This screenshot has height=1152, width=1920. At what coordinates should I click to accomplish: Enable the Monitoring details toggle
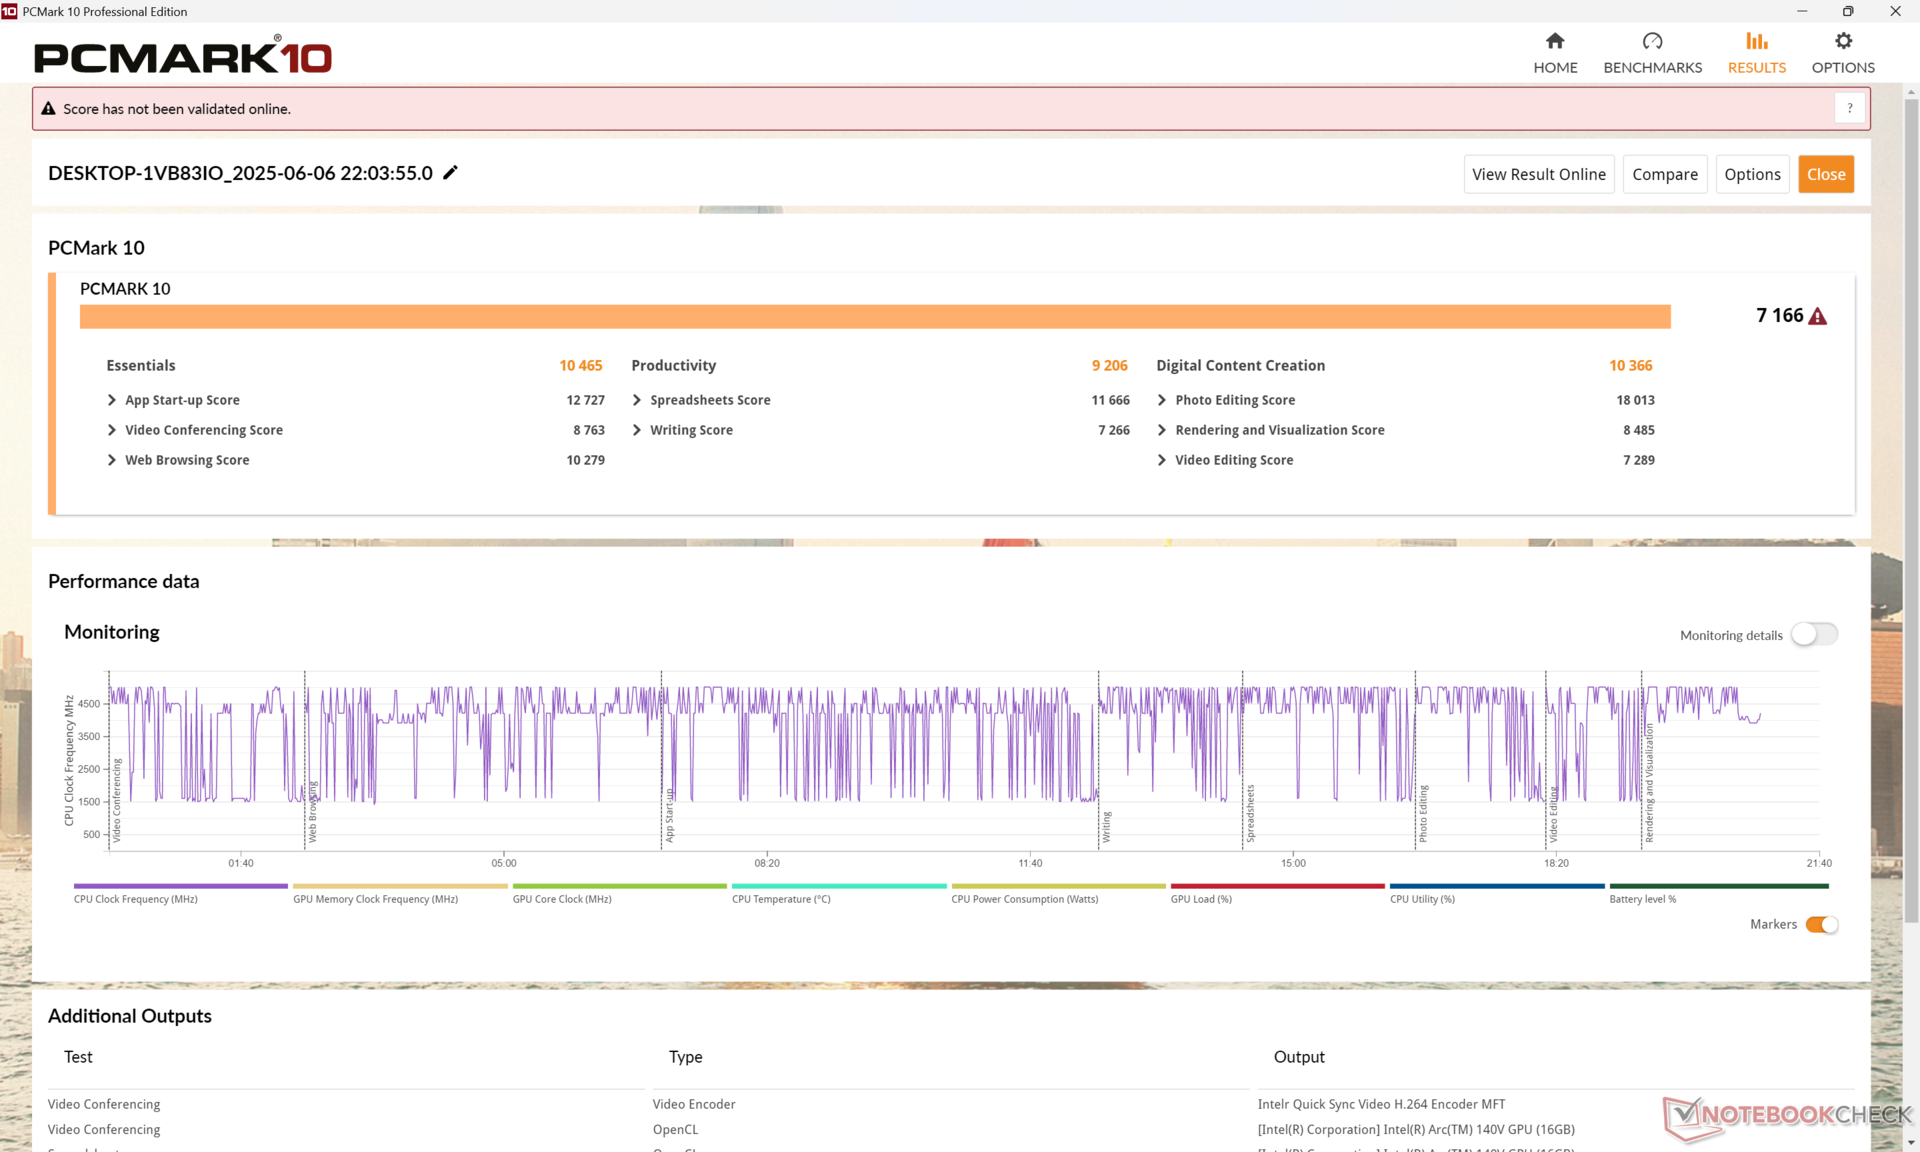point(1813,634)
